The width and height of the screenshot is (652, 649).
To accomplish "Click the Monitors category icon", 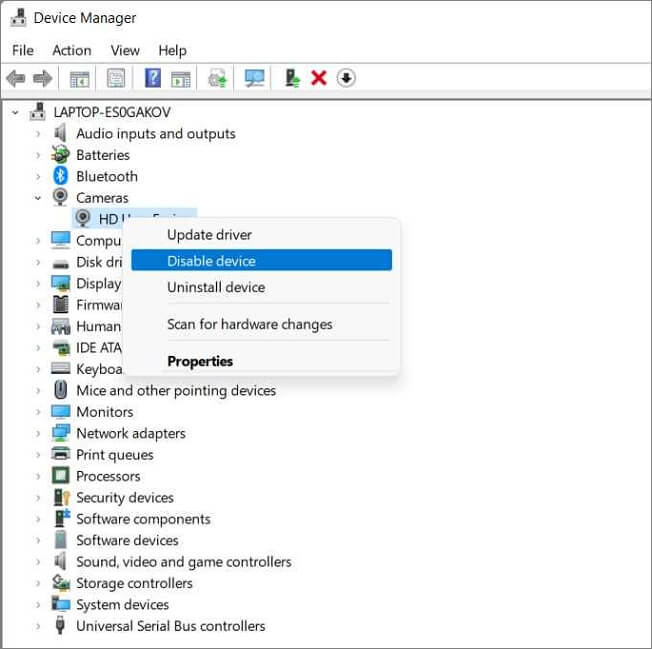I will click(61, 412).
